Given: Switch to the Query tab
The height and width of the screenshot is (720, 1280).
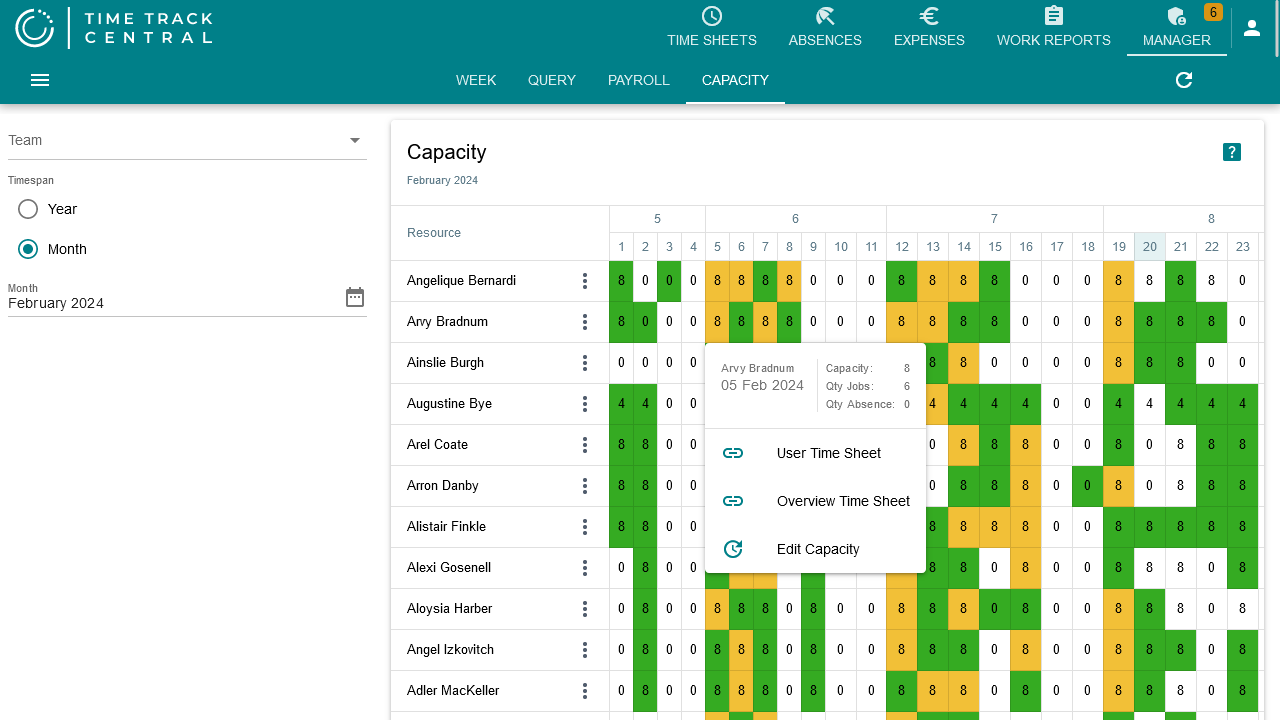Looking at the screenshot, I should 551,80.
